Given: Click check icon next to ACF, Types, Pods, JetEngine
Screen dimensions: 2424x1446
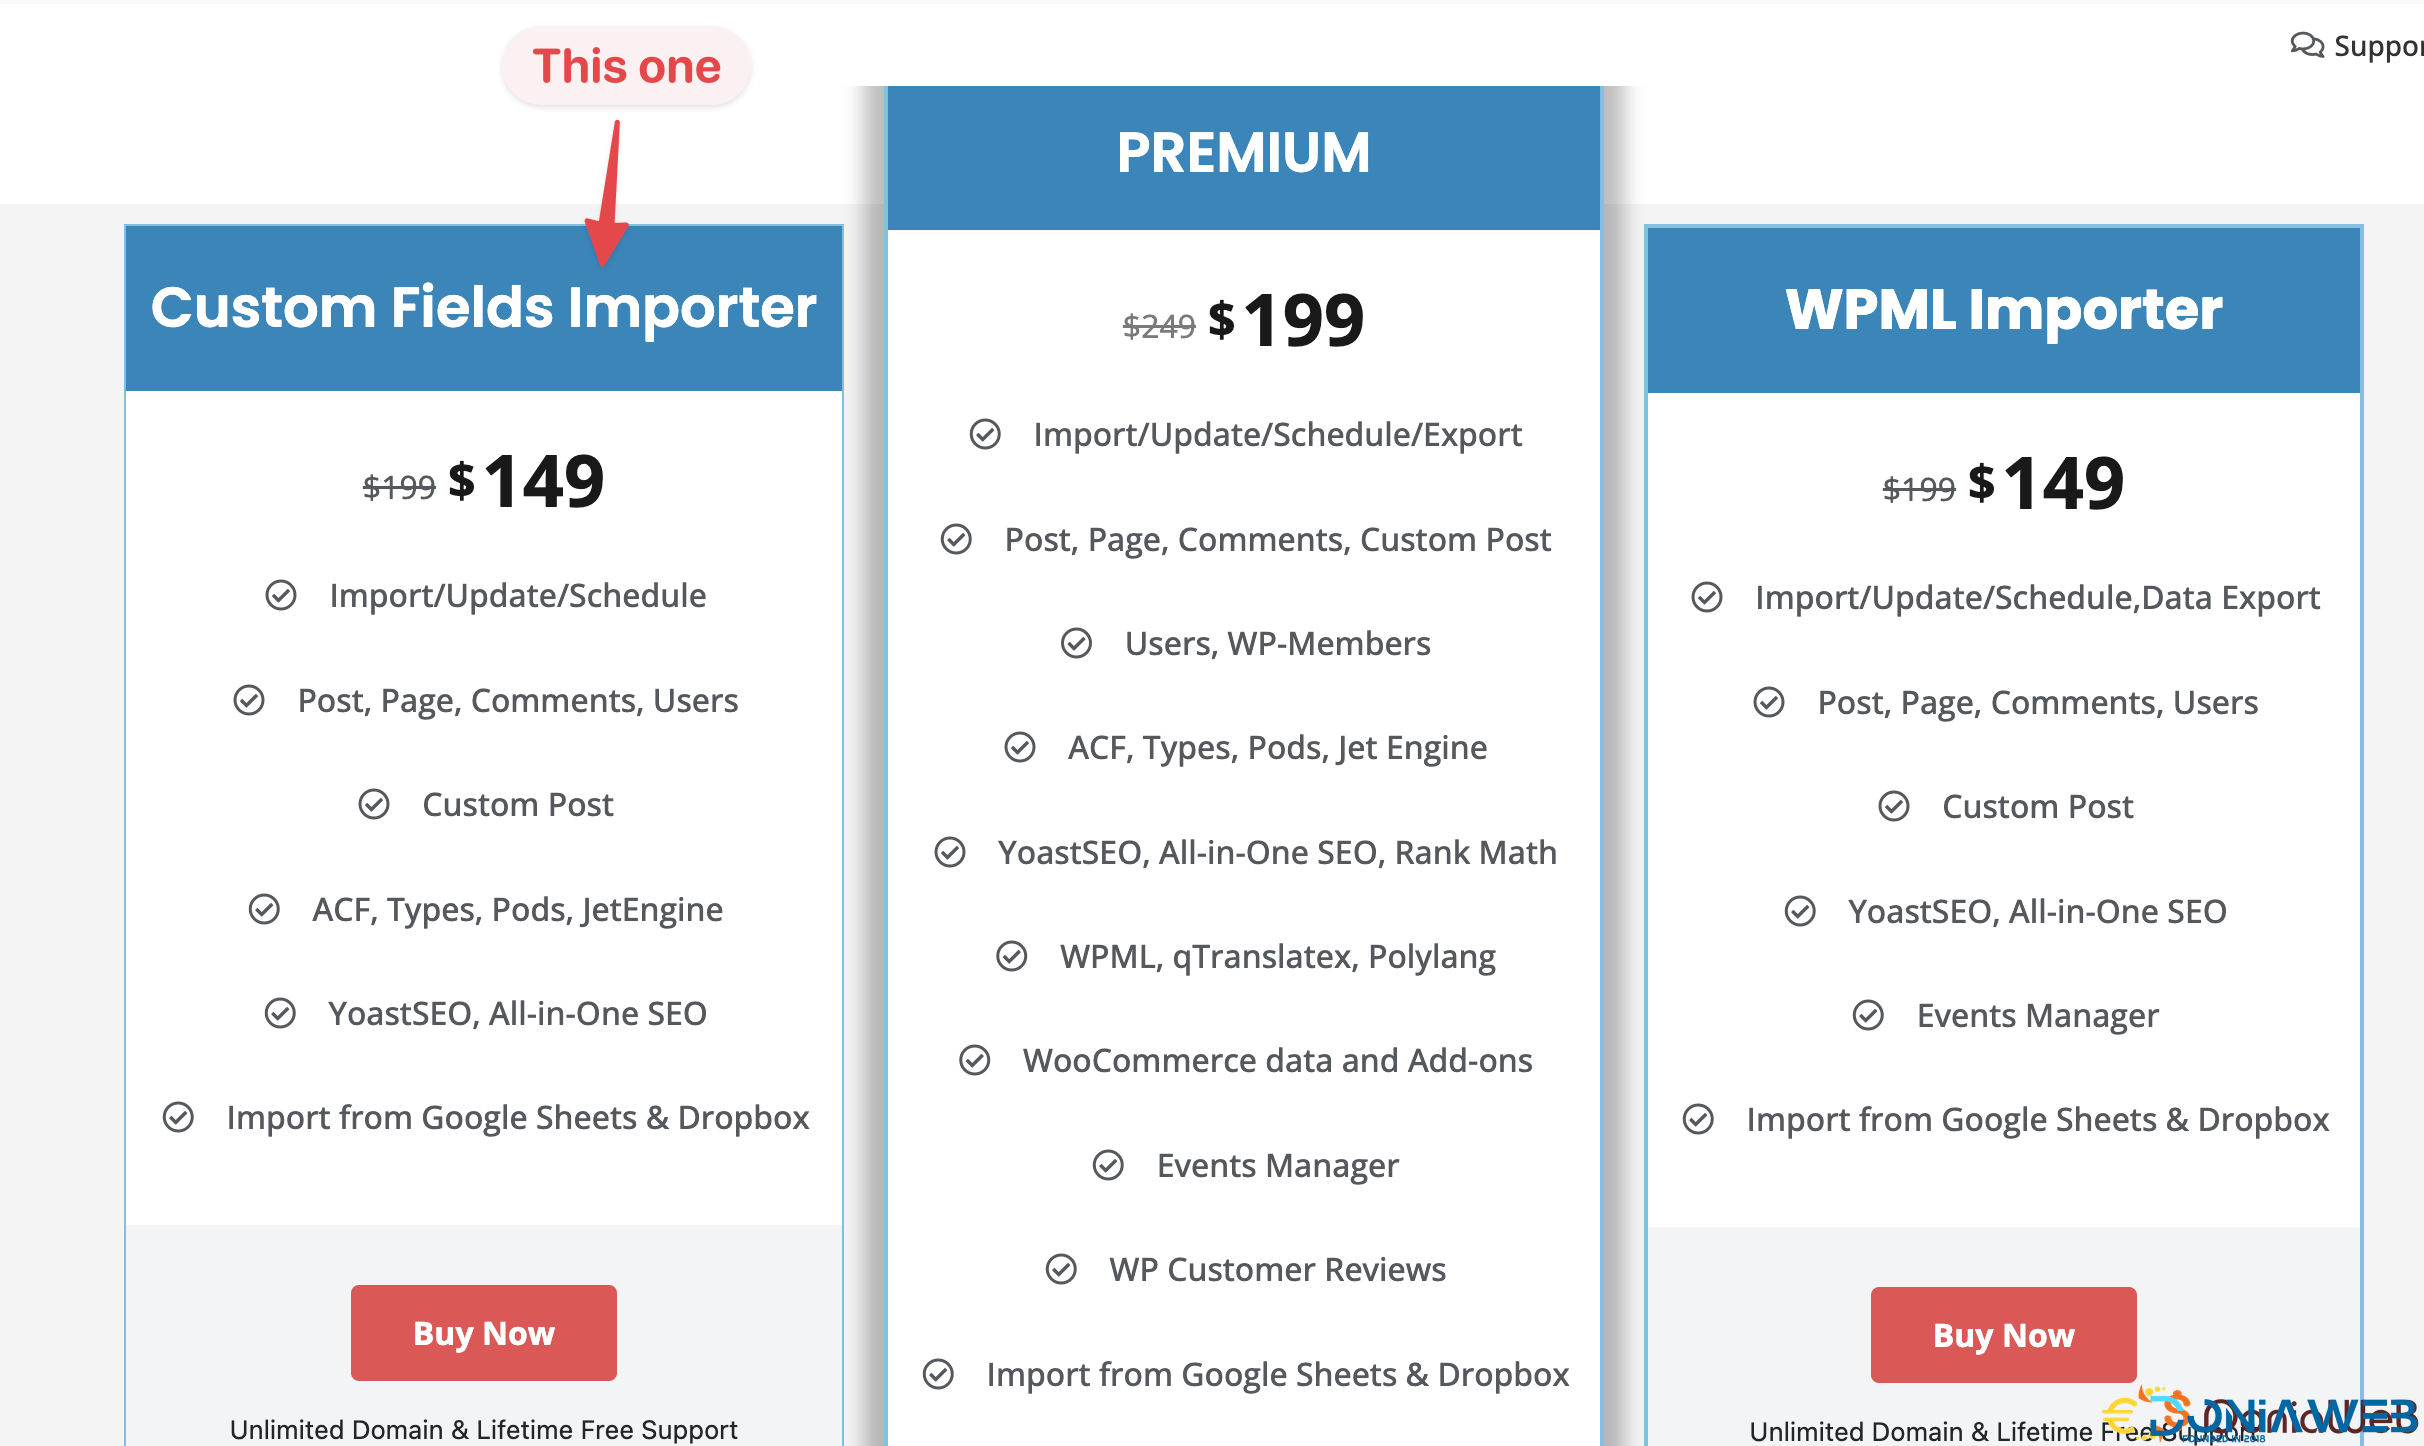Looking at the screenshot, I should click(264, 909).
